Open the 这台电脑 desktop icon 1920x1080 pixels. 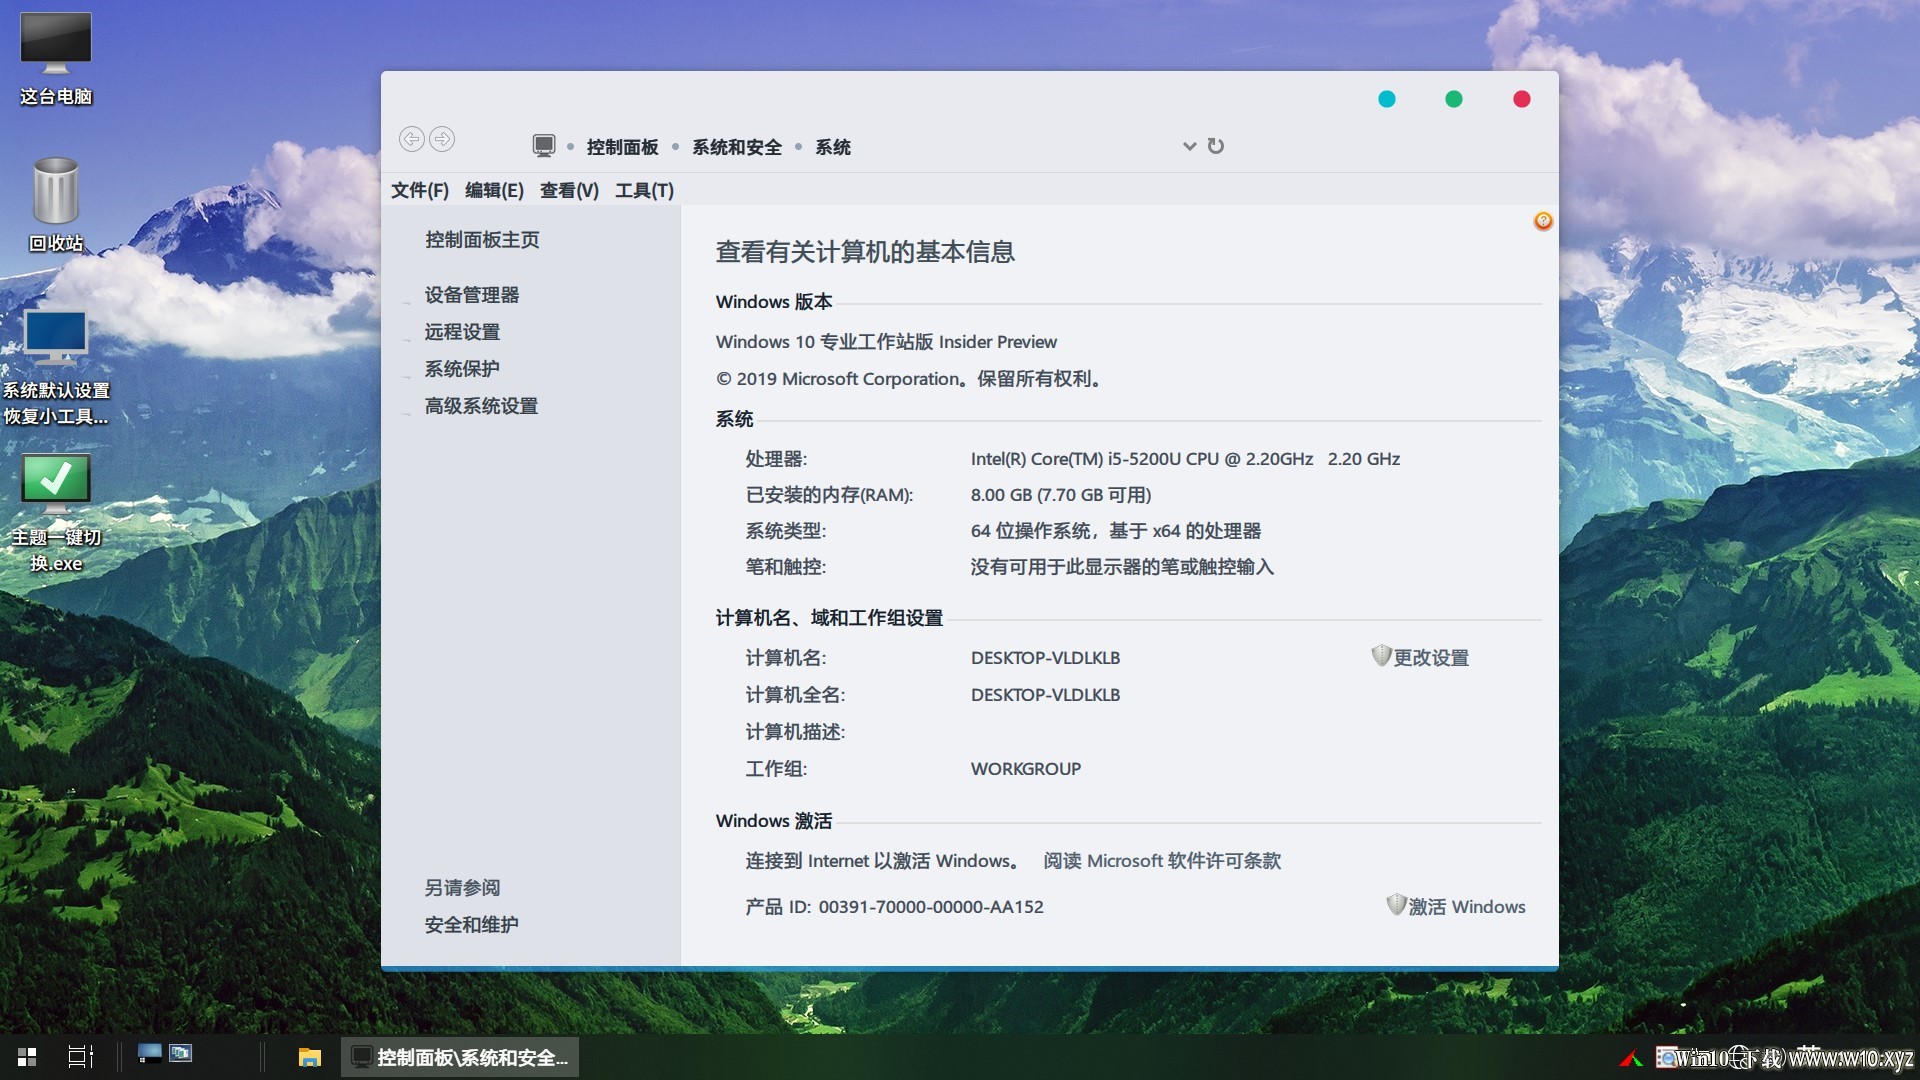click(x=56, y=58)
